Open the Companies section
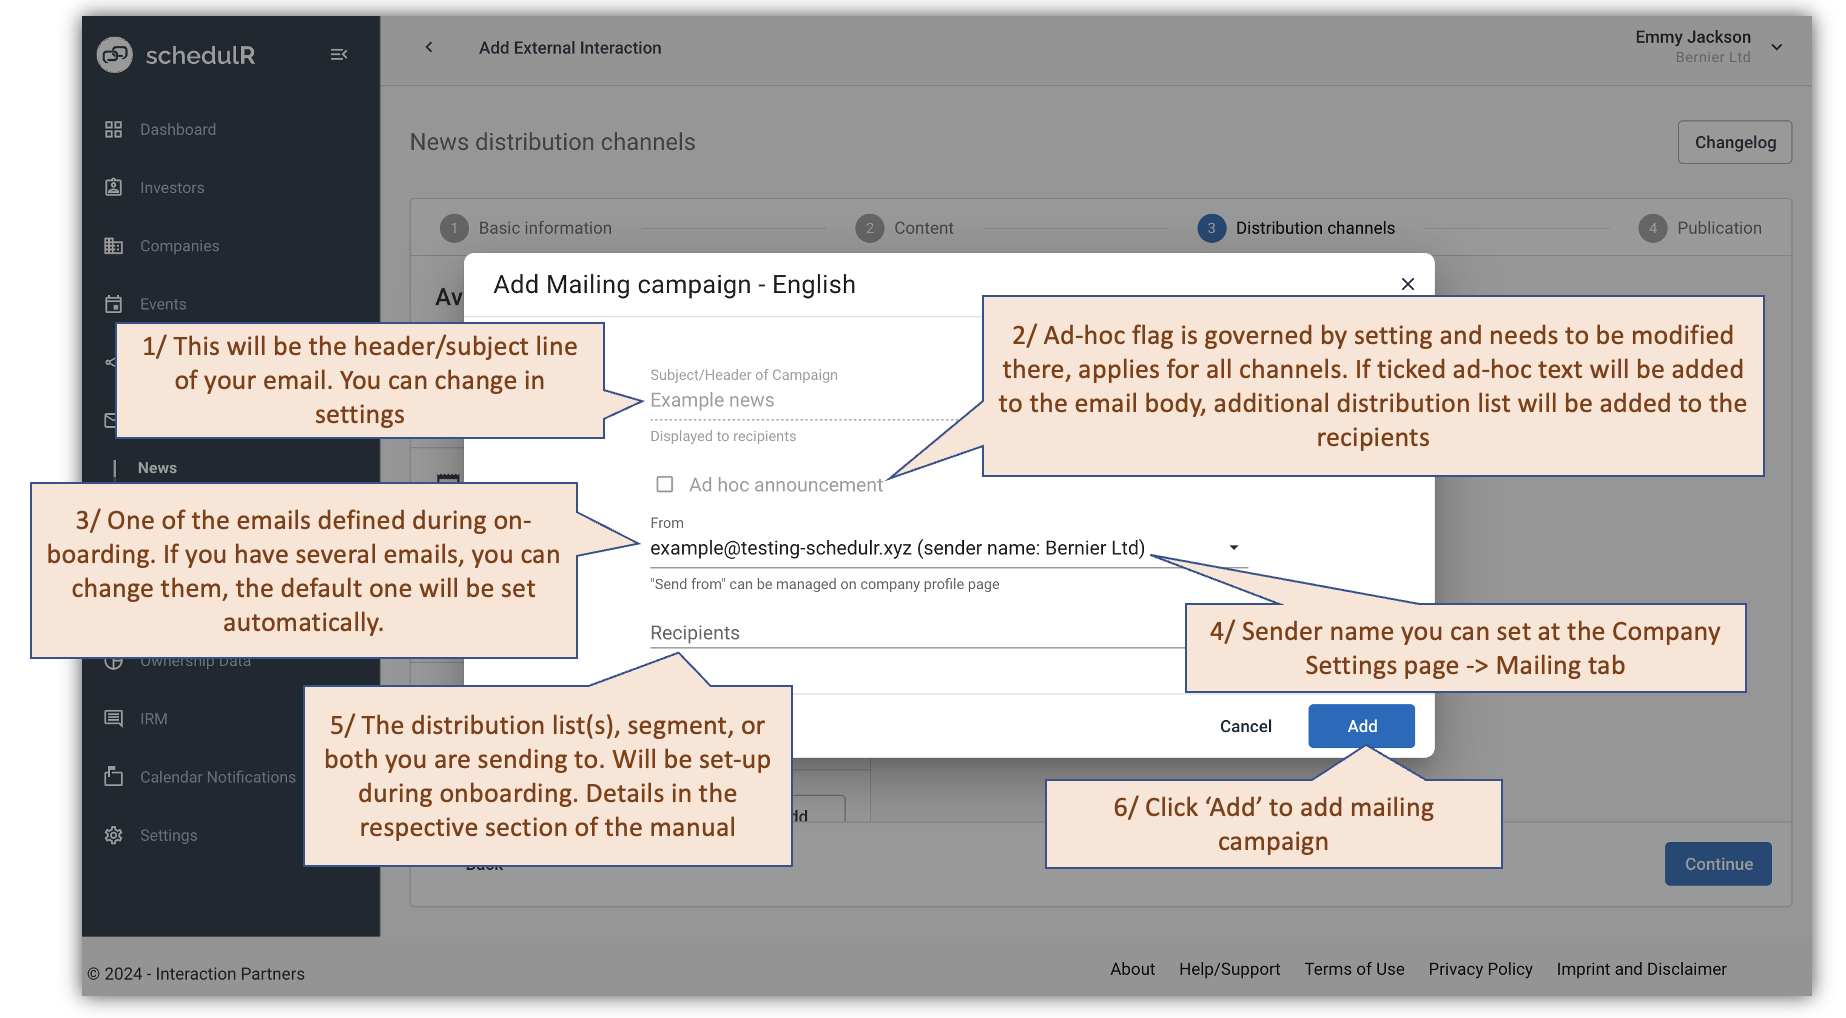The width and height of the screenshot is (1846, 1018). (113, 245)
